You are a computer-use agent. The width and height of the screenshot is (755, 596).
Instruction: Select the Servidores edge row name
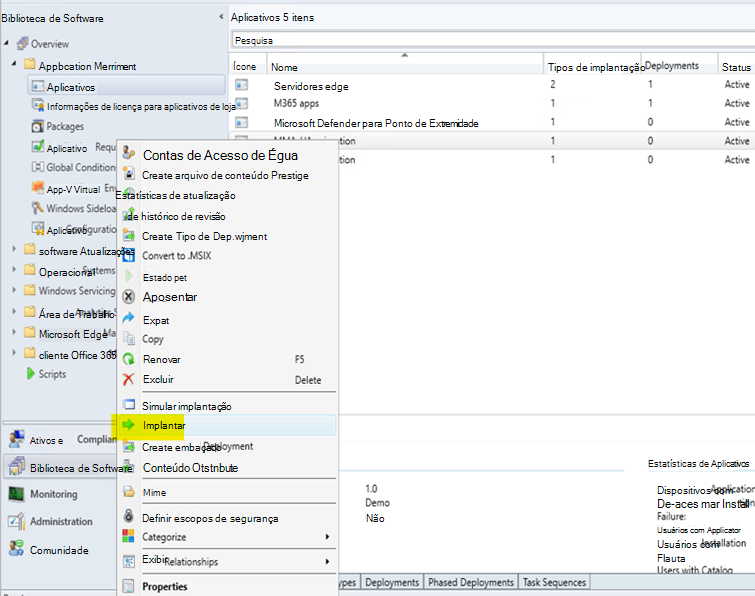coord(311,86)
